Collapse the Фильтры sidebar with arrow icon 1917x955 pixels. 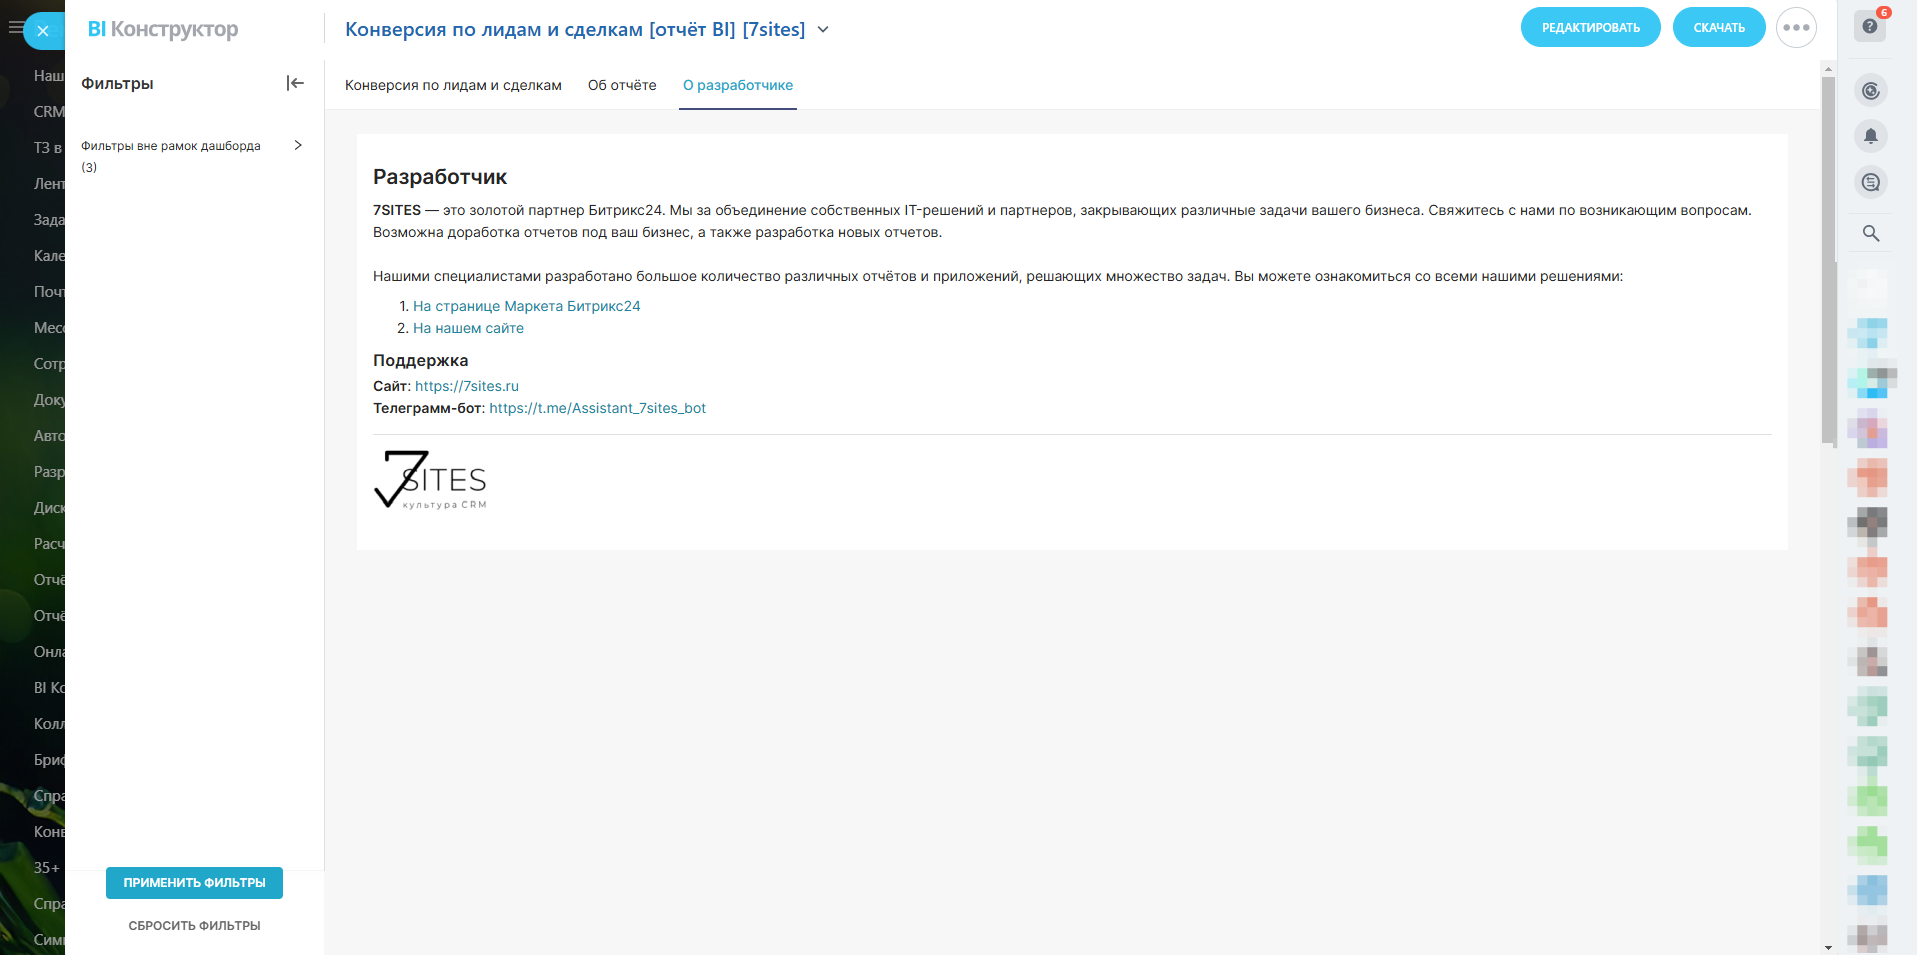coord(295,83)
